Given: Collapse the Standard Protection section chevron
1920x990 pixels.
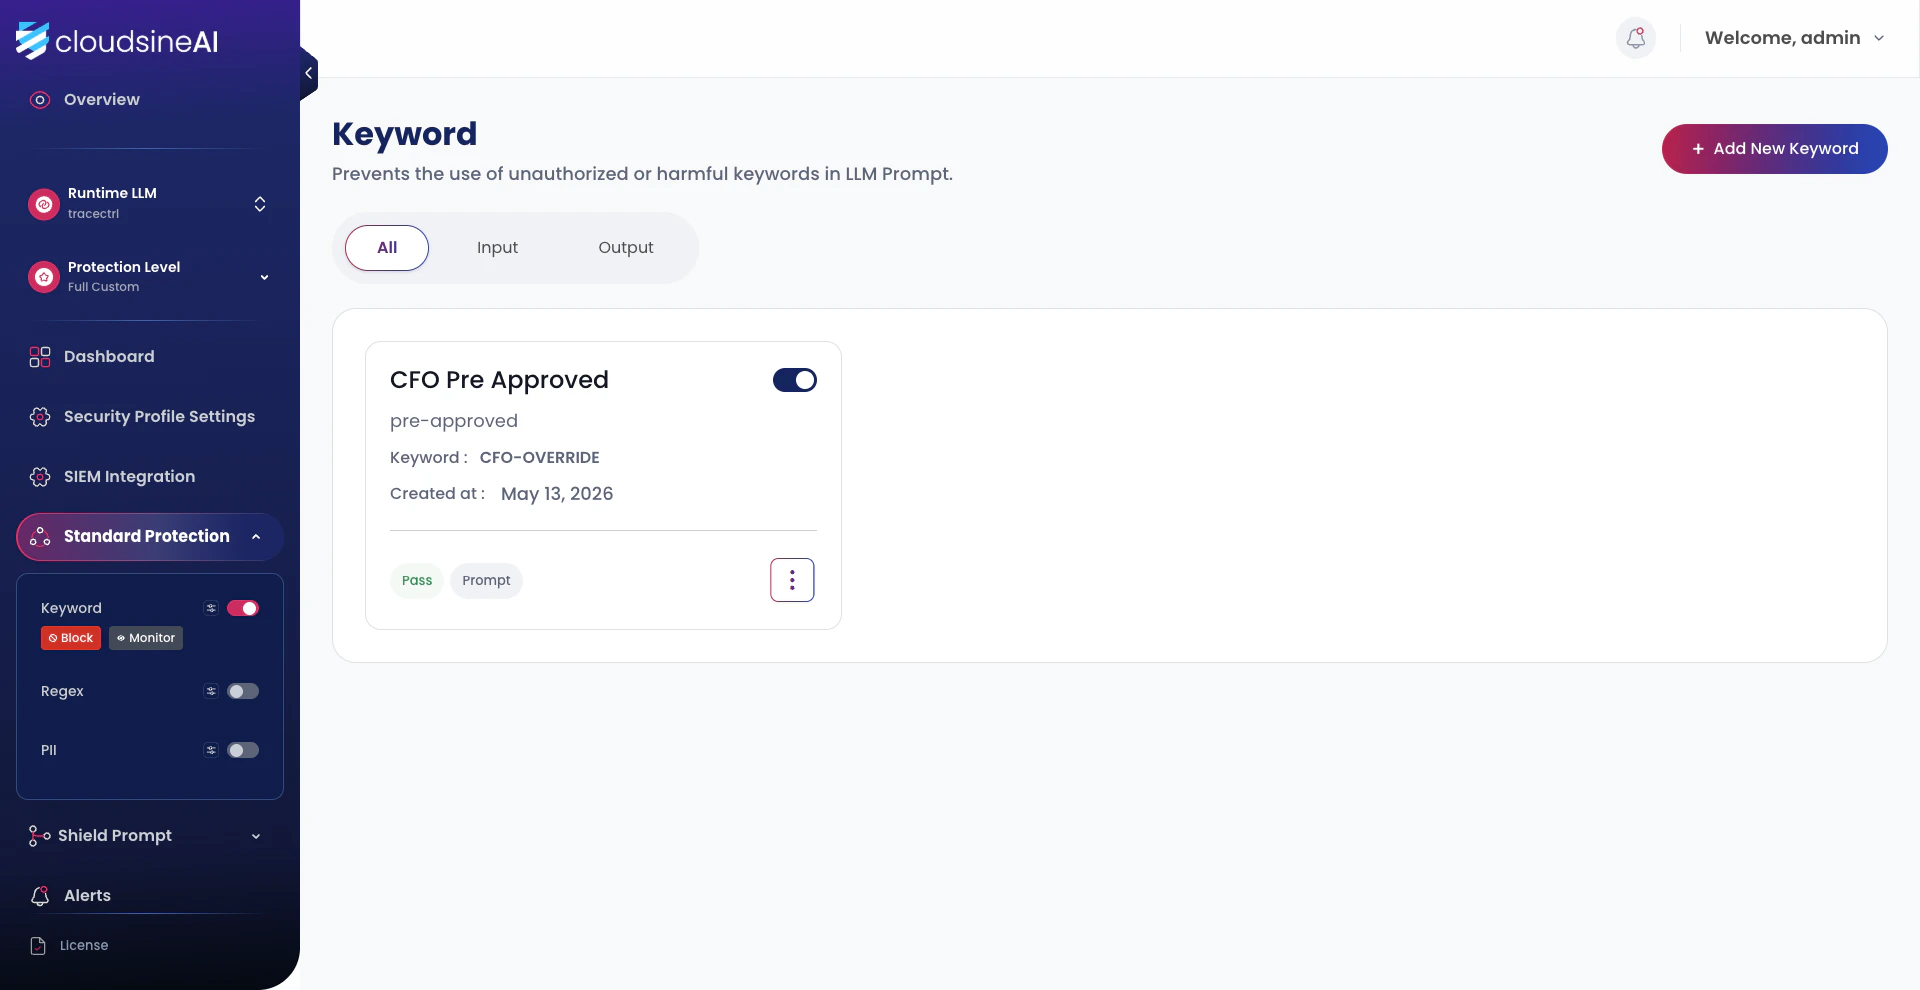Looking at the screenshot, I should [x=256, y=537].
